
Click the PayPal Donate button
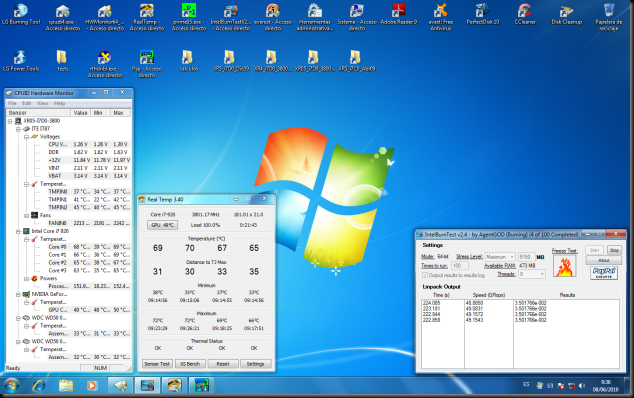click(603, 273)
